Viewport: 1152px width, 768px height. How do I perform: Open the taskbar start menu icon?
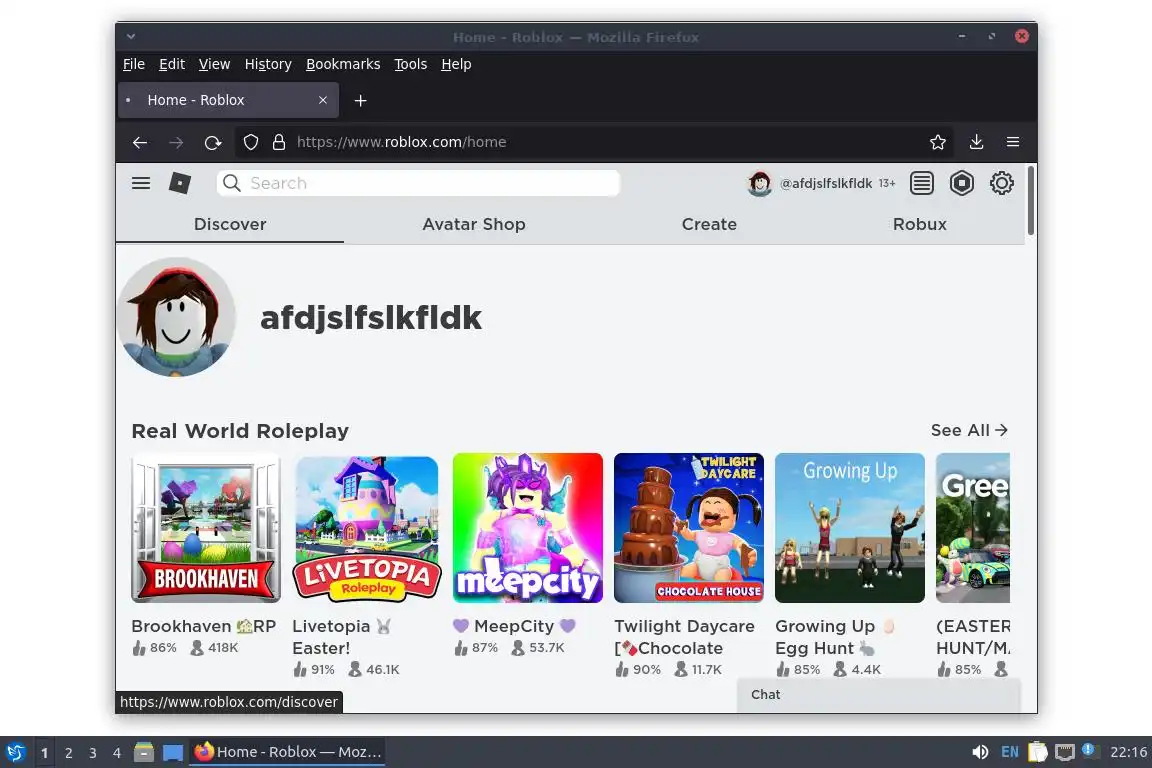point(15,752)
